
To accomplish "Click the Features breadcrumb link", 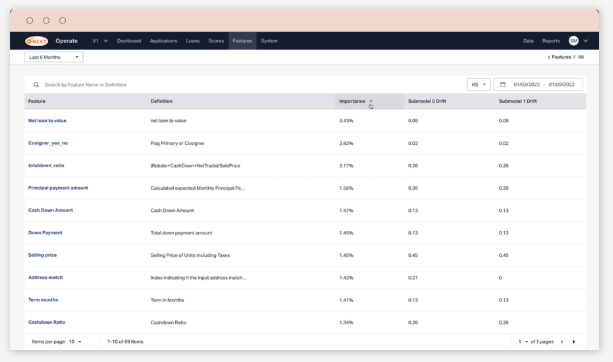I will (561, 57).
